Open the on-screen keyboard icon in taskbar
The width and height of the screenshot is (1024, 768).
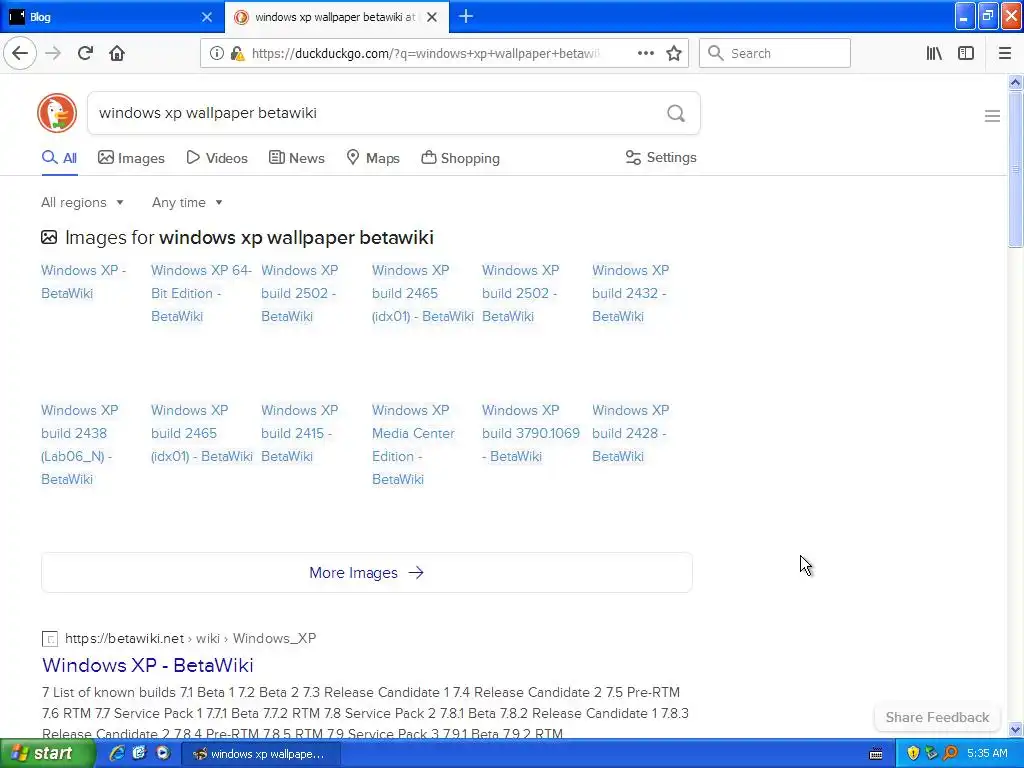pos(876,754)
